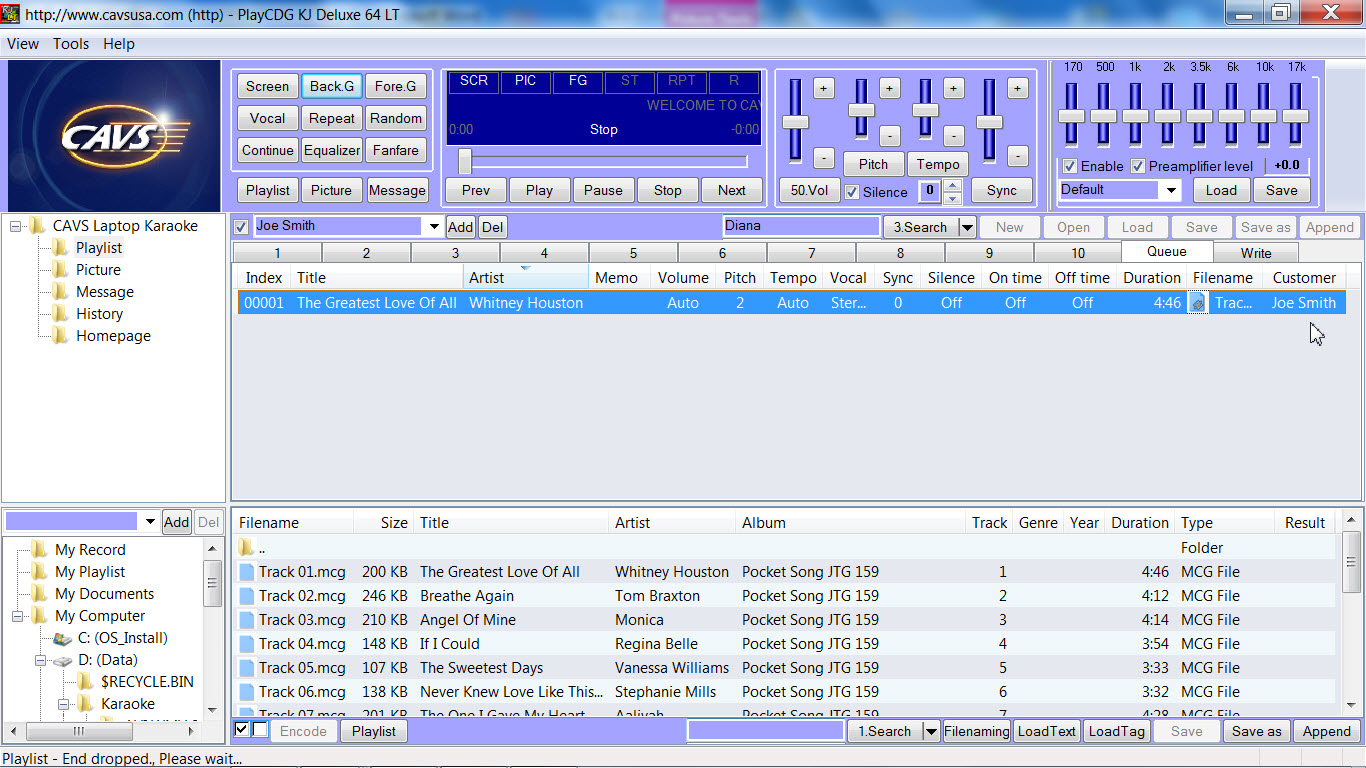
Task: Toggle the Continue playback mode button
Action: point(268,150)
